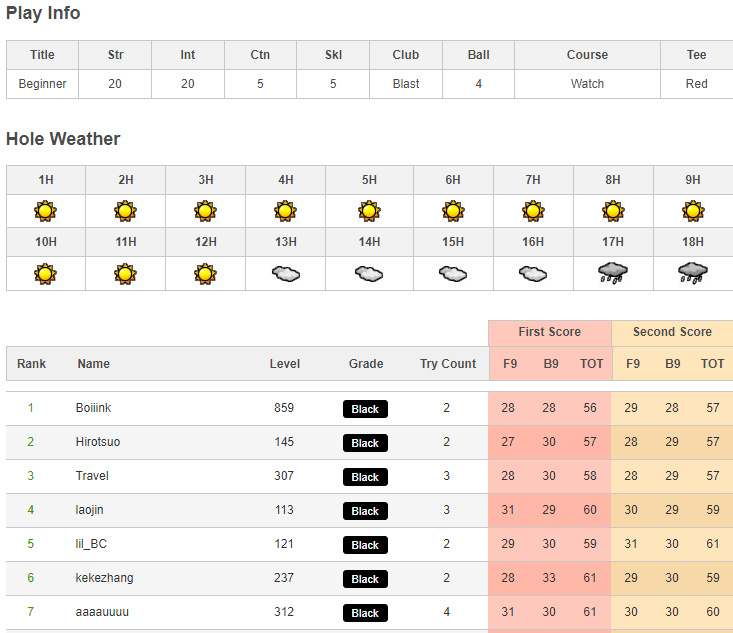Select player kekezhang in the ranking
Viewport: 733px width, 633px height.
point(104,578)
